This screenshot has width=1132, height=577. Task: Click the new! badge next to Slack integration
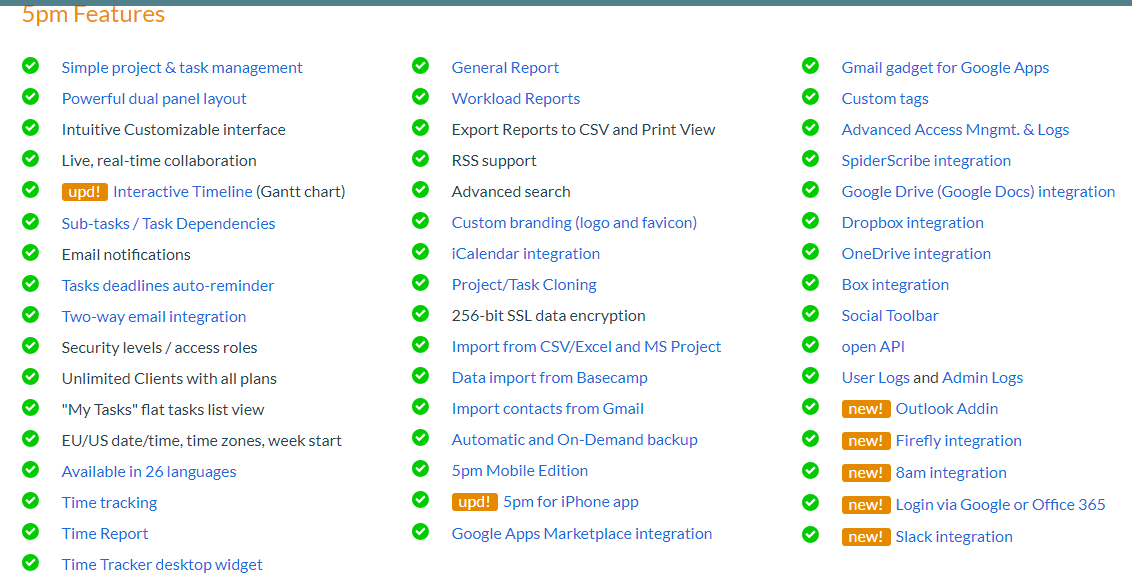coord(865,537)
